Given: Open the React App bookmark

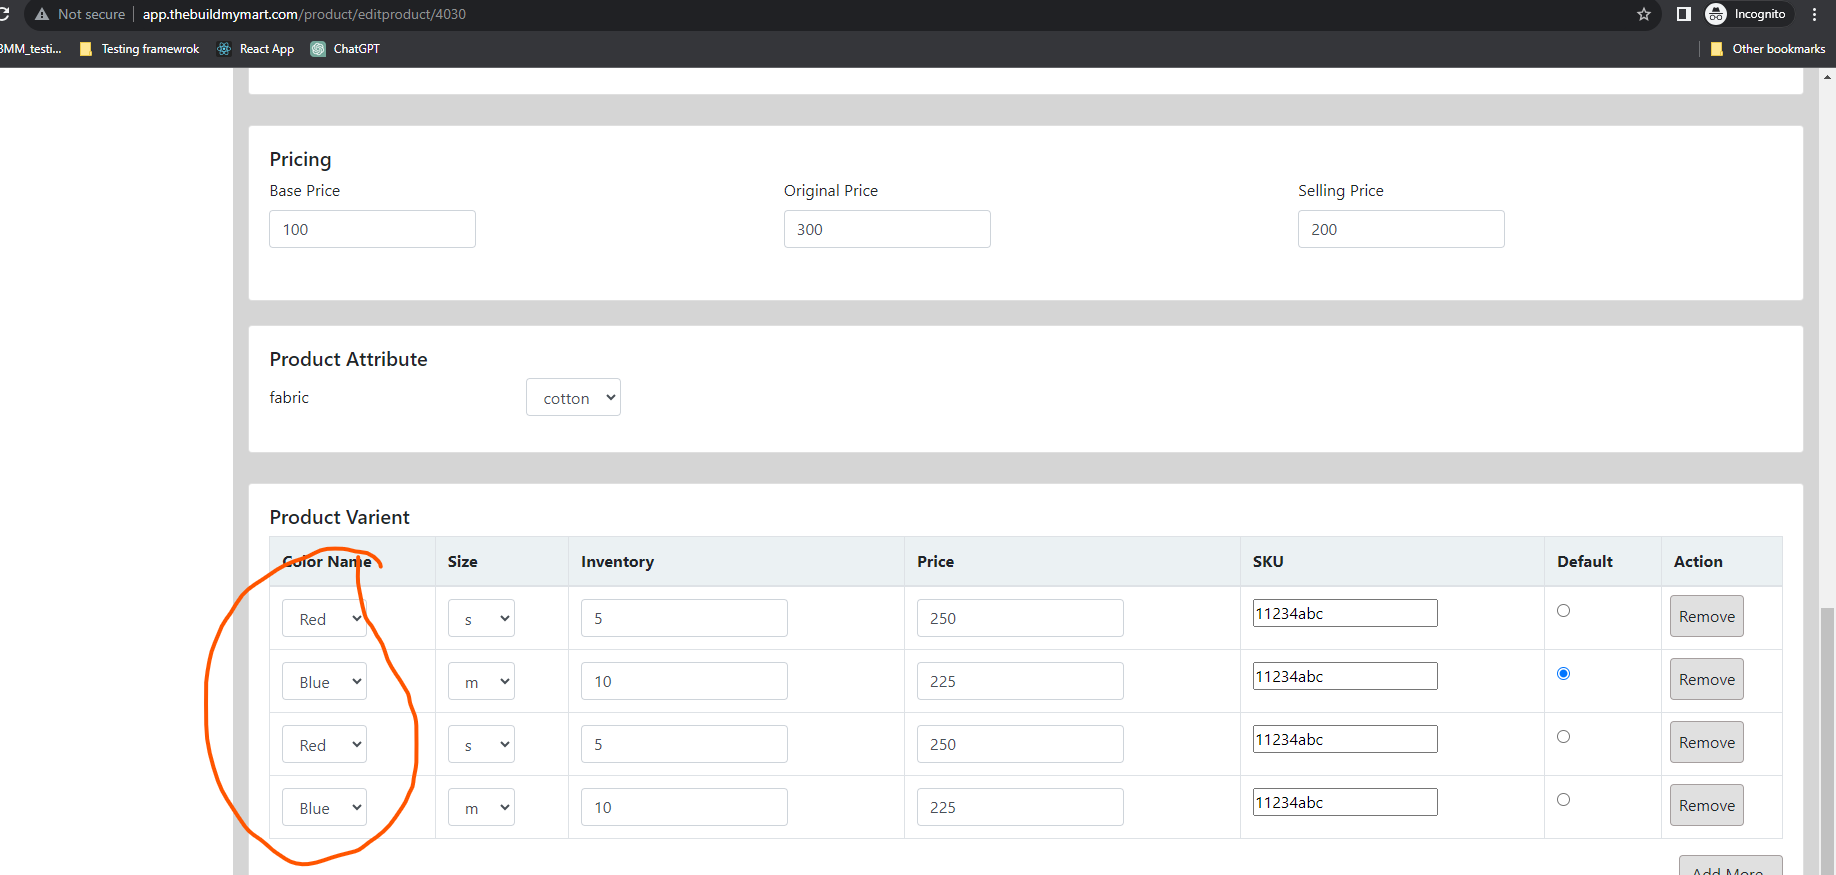Looking at the screenshot, I should pyautogui.click(x=256, y=49).
